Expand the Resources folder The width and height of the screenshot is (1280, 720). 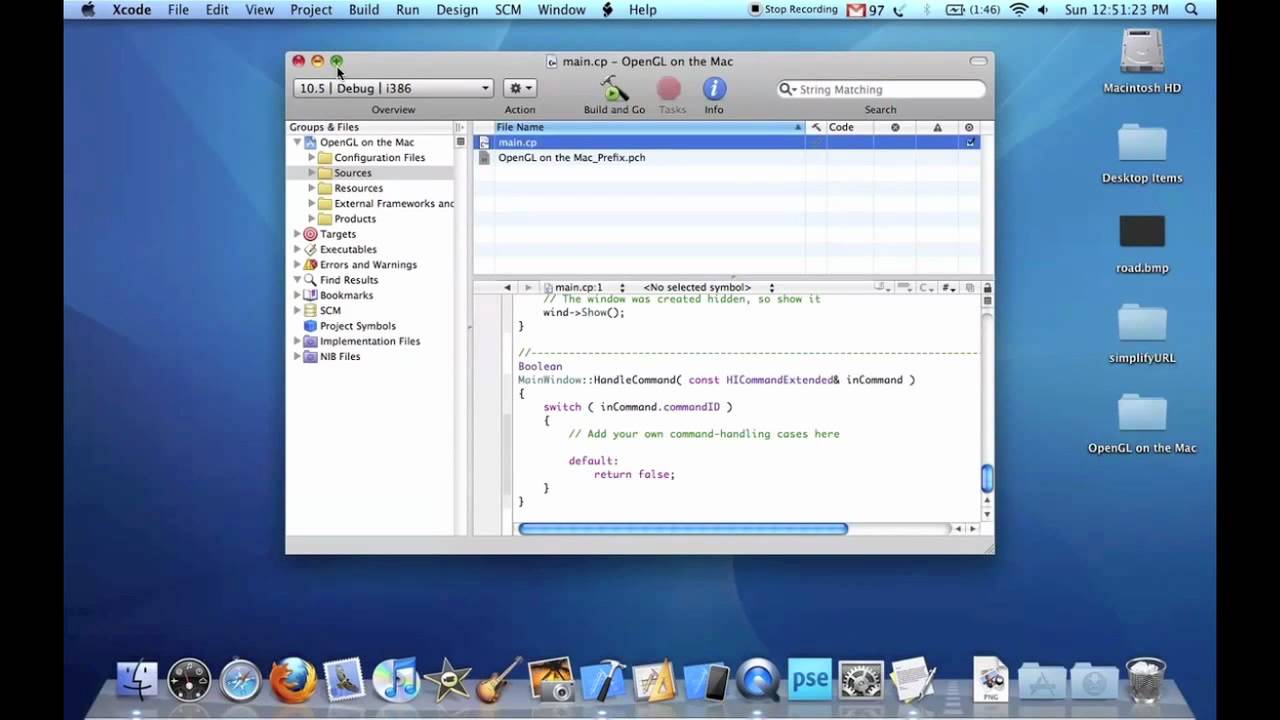click(312, 188)
